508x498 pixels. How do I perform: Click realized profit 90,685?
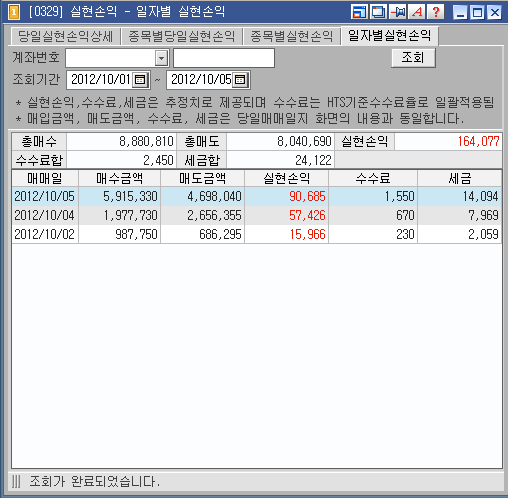click(307, 196)
